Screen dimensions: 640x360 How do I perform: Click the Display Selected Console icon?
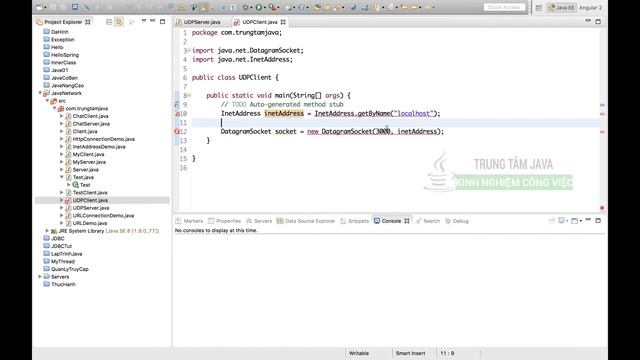562,220
